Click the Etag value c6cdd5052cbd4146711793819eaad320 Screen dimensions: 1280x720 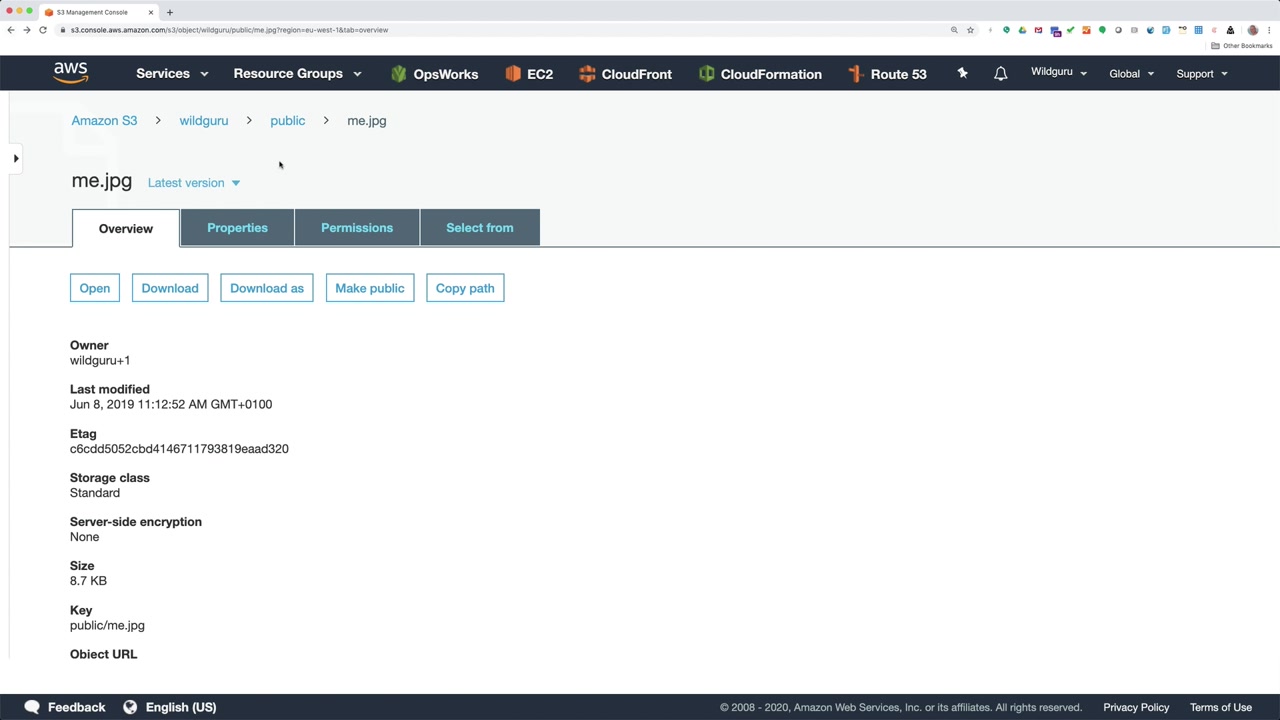point(179,449)
